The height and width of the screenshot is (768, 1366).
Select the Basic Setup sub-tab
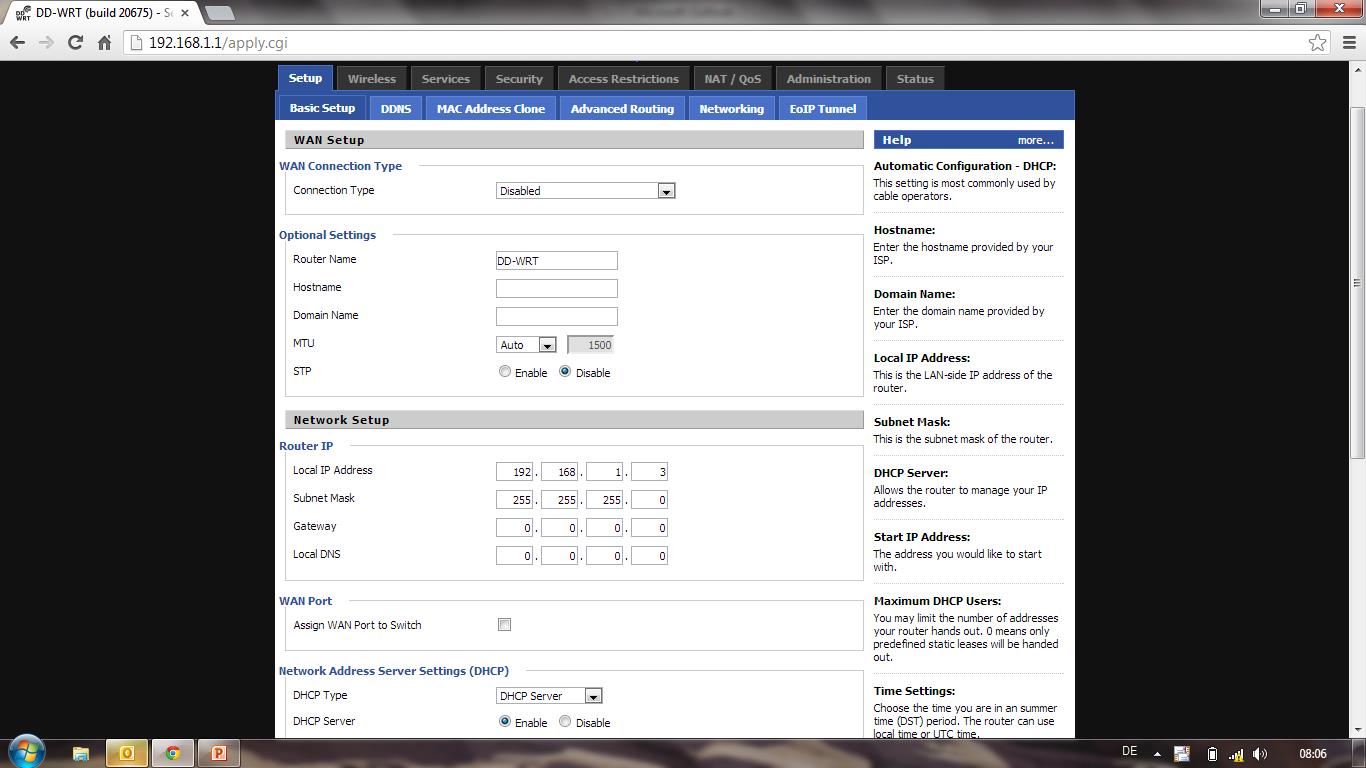pos(322,108)
